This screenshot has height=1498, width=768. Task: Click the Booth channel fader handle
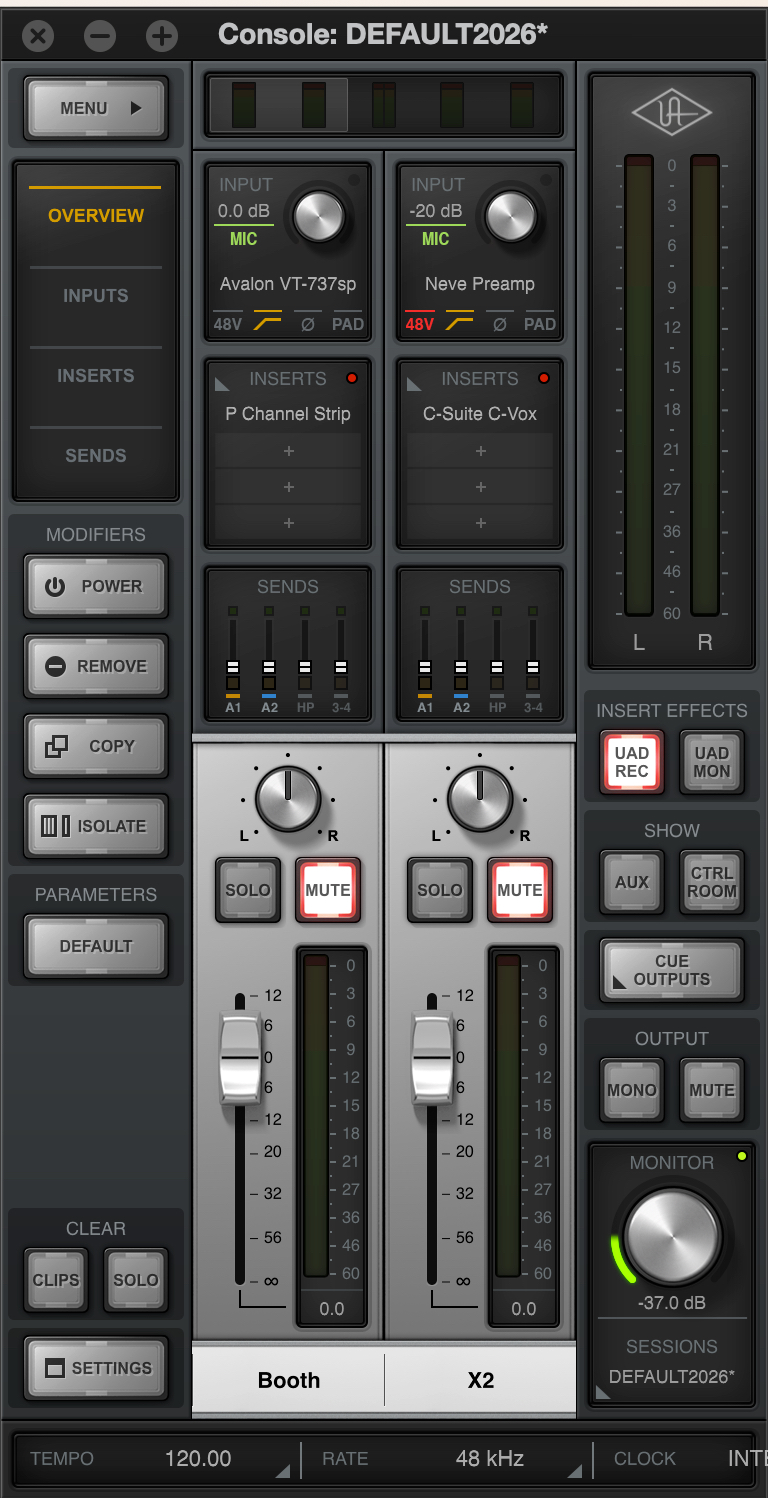240,1056
